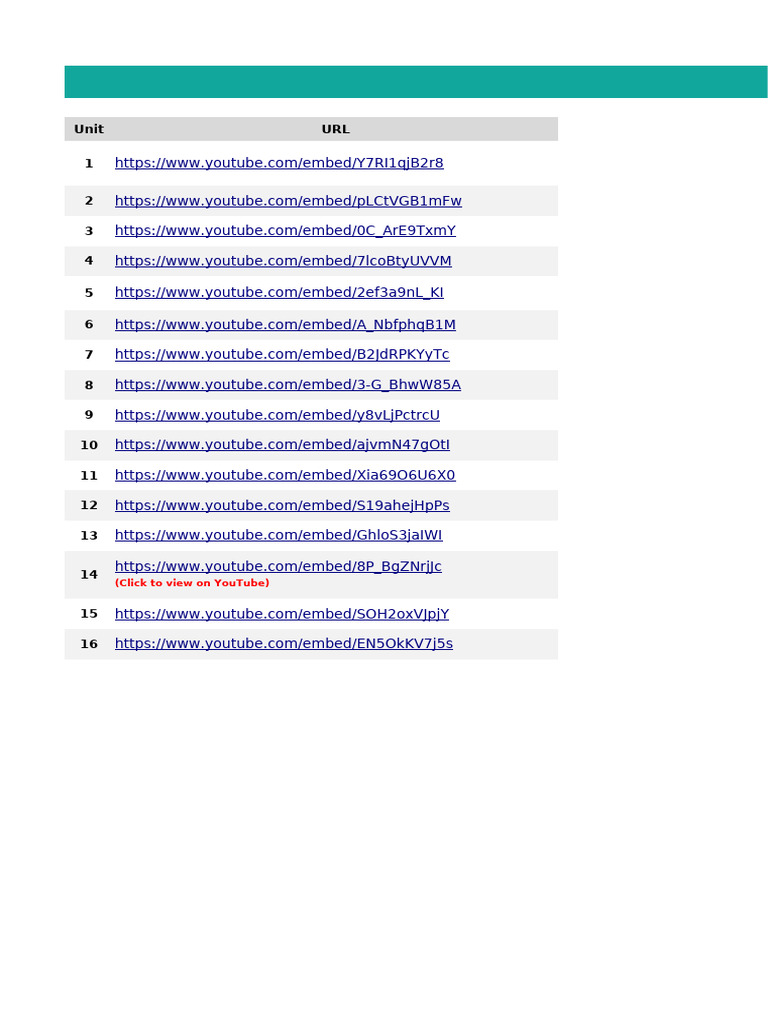Click the Unit 11 link Xia69O6U6X0

click(x=285, y=475)
